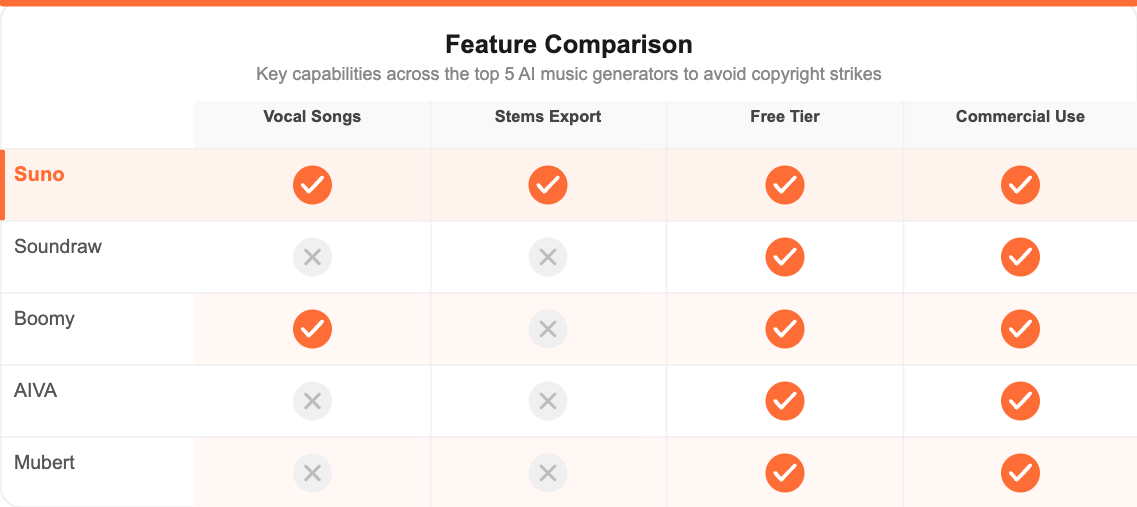Select the Vocal Songs column header
The height and width of the screenshot is (507, 1137).
(x=312, y=117)
